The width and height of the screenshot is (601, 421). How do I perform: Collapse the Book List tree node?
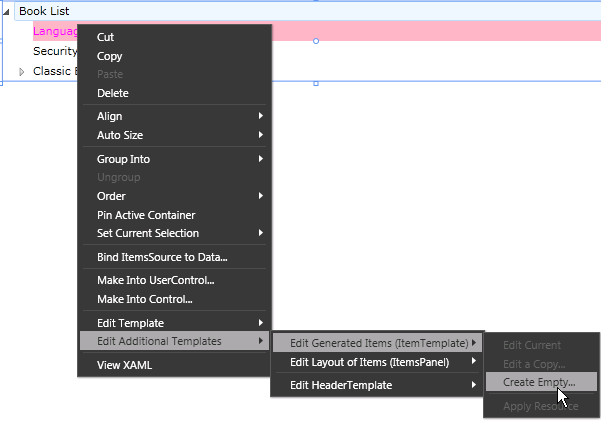[8, 12]
